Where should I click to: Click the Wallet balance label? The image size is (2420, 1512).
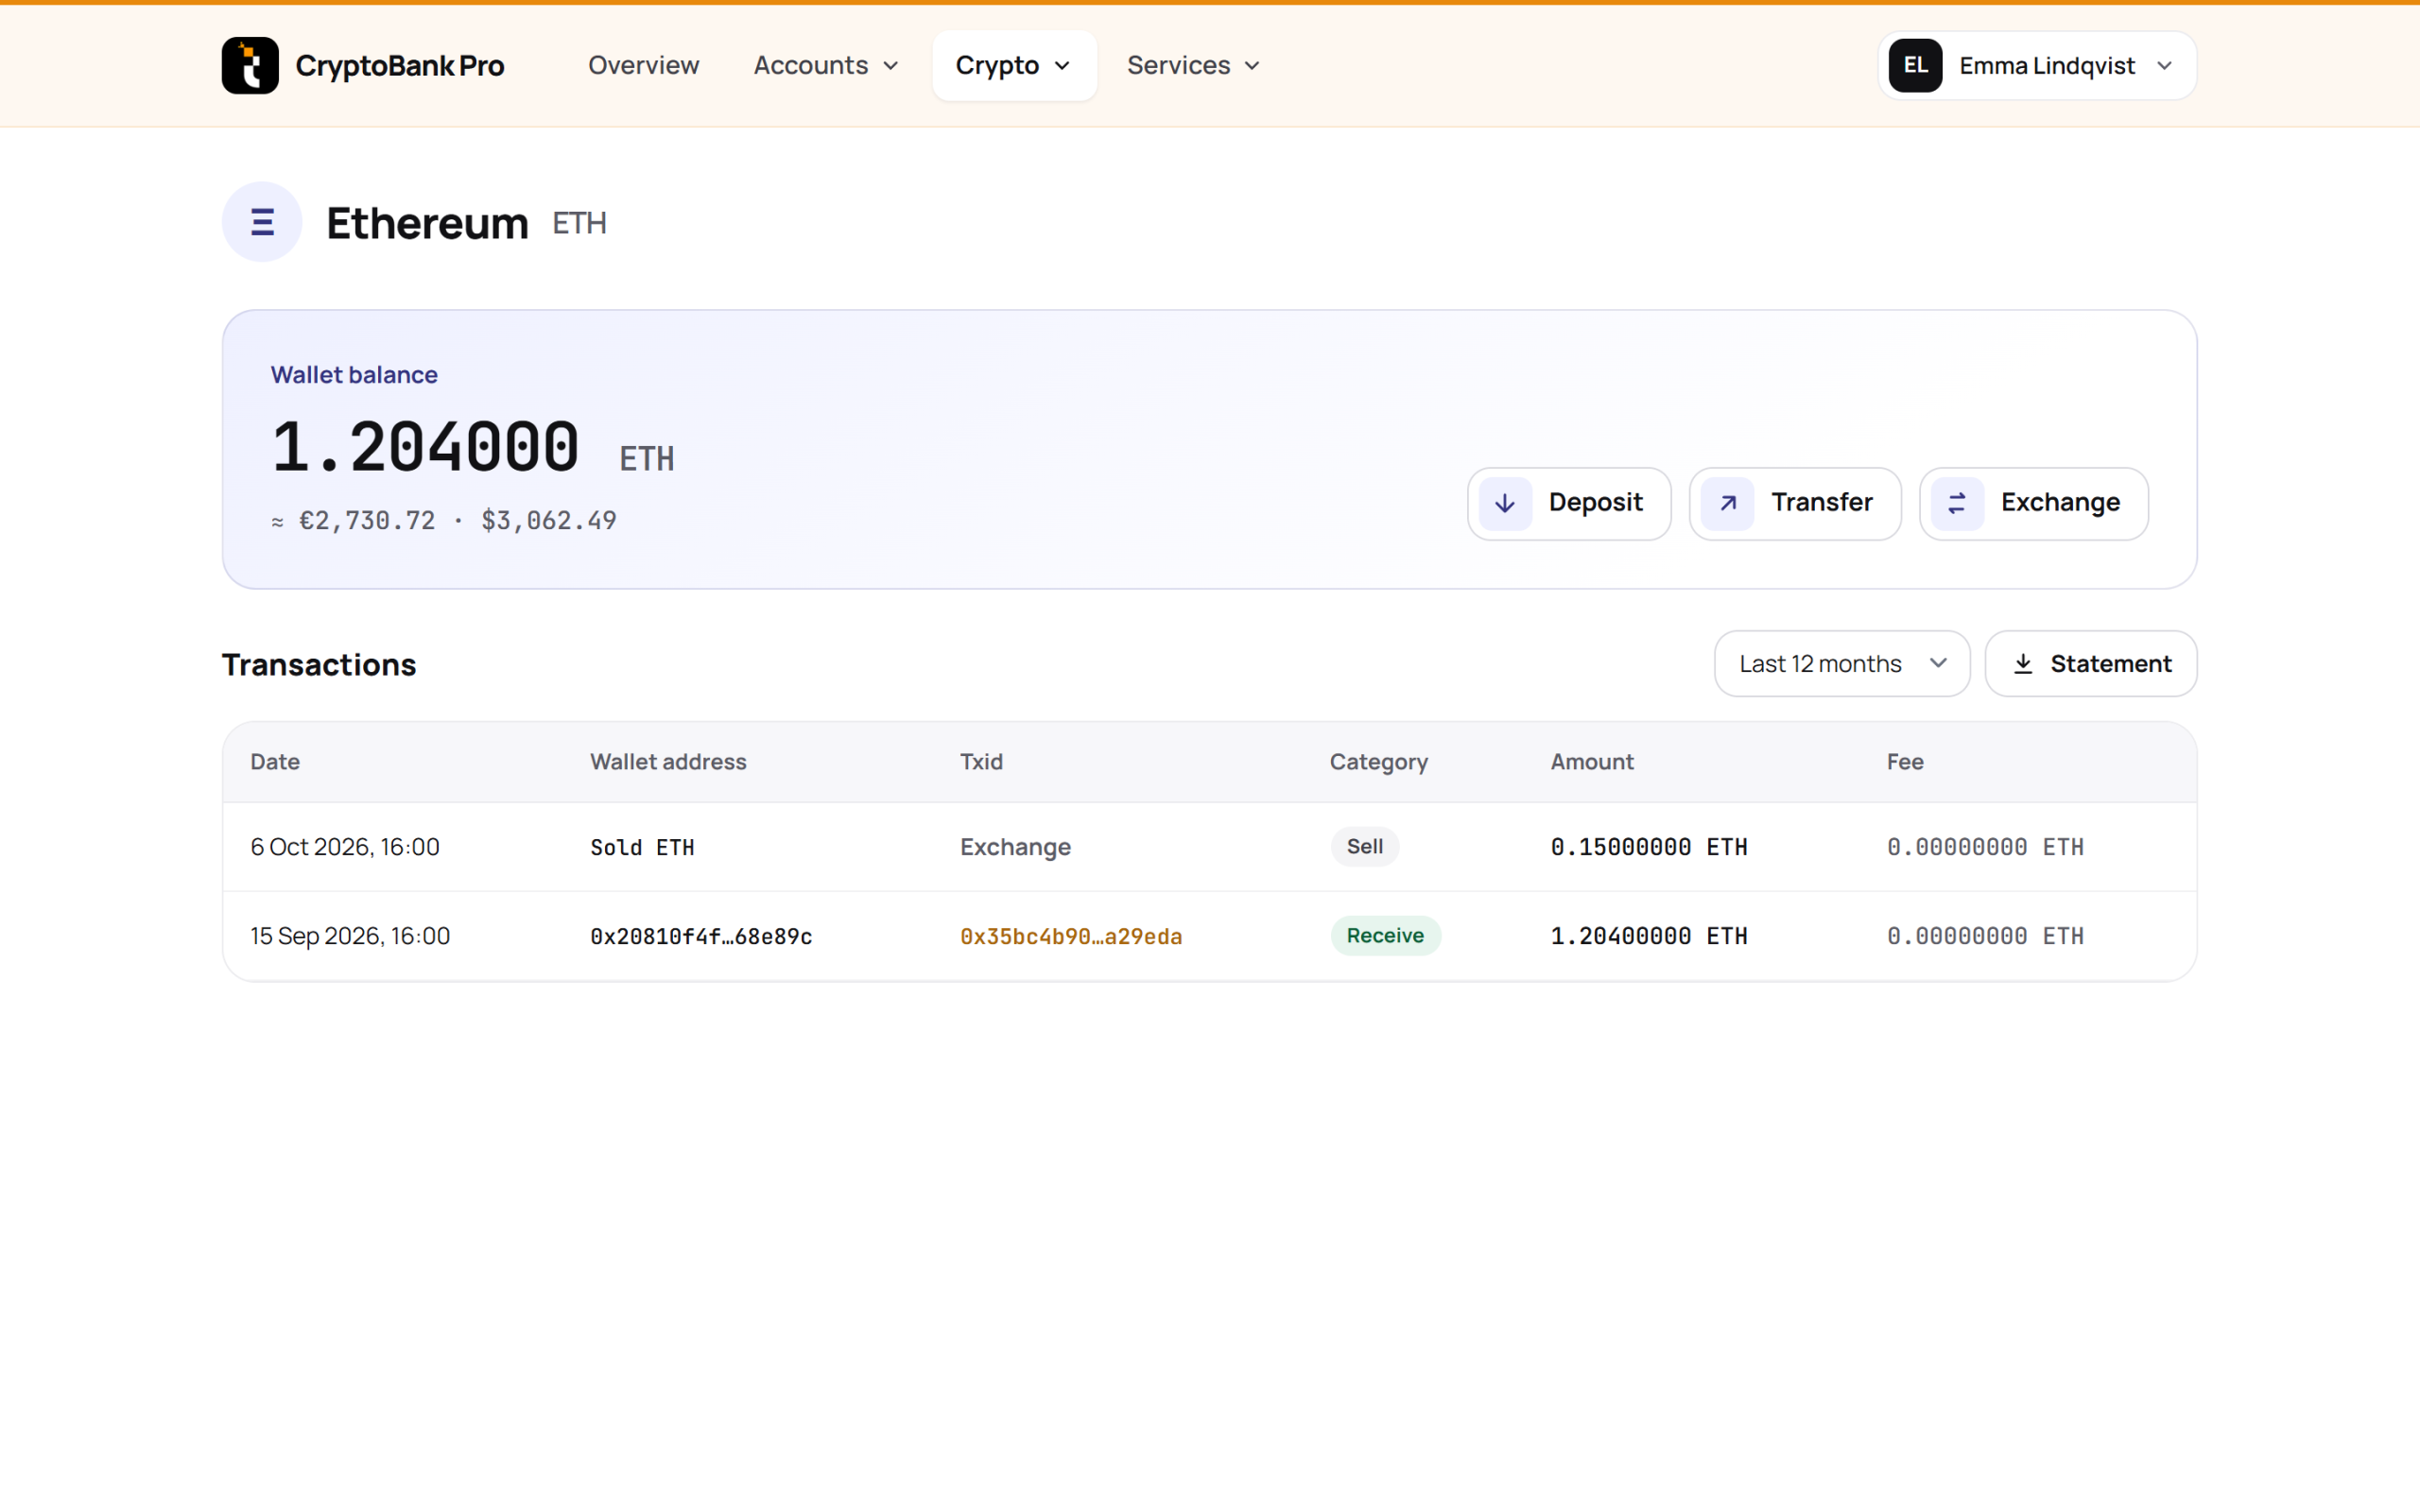coord(354,375)
